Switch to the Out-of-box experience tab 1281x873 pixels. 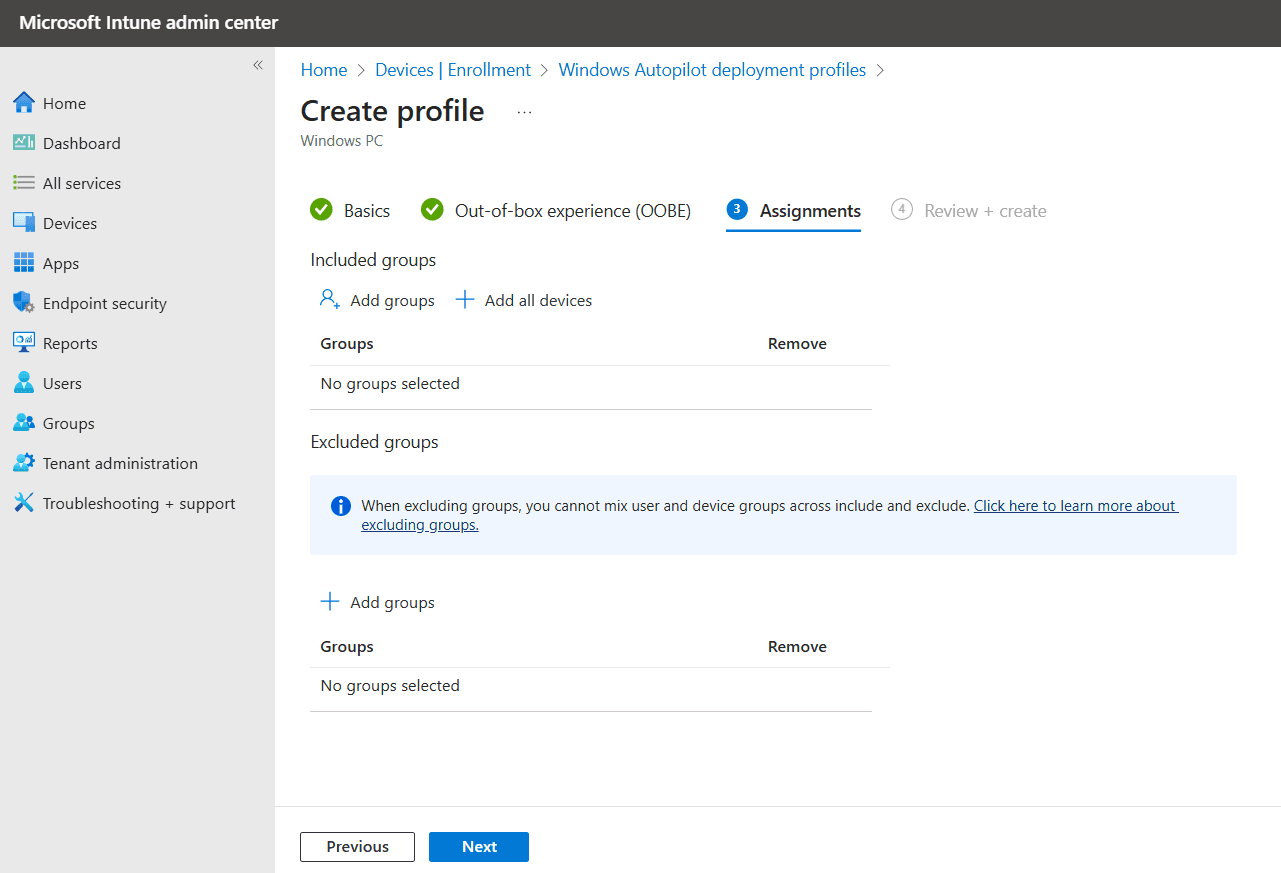click(573, 210)
